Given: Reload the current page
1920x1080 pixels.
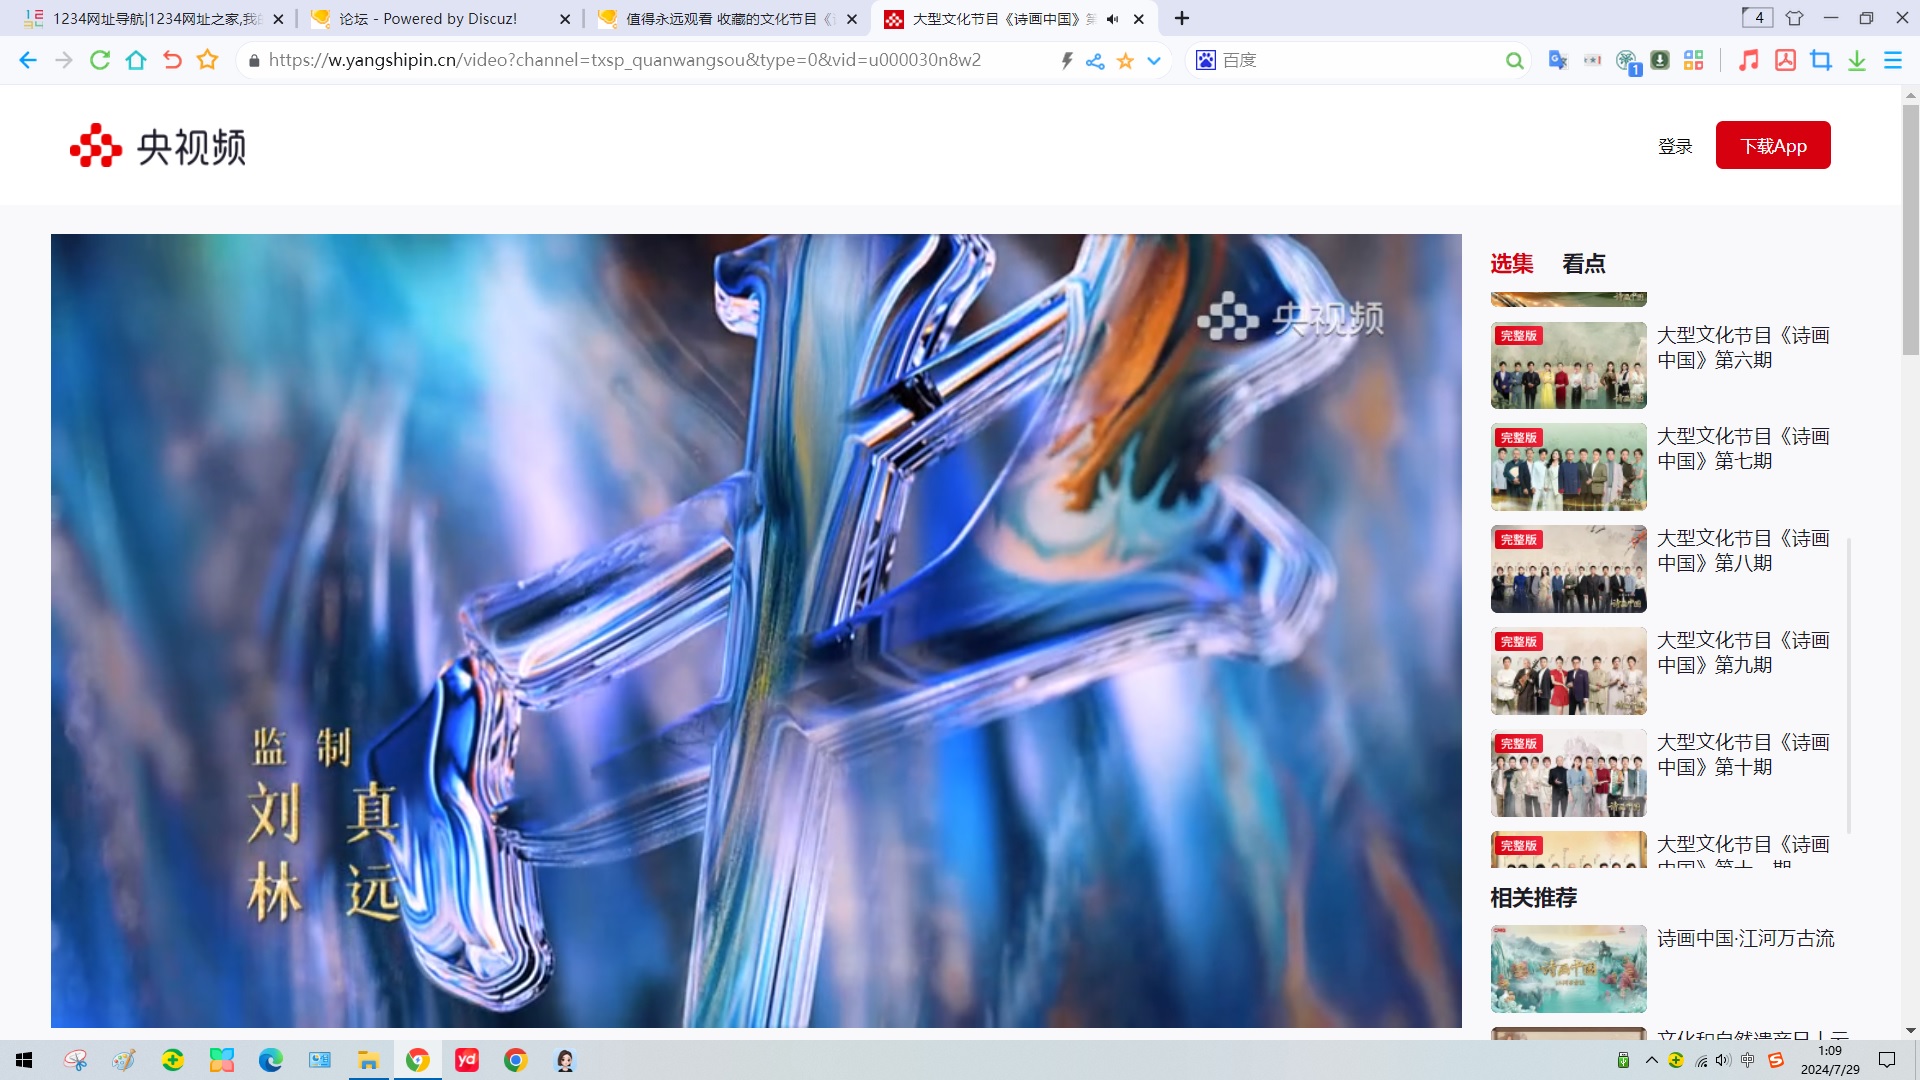Looking at the screenshot, I should pyautogui.click(x=100, y=60).
